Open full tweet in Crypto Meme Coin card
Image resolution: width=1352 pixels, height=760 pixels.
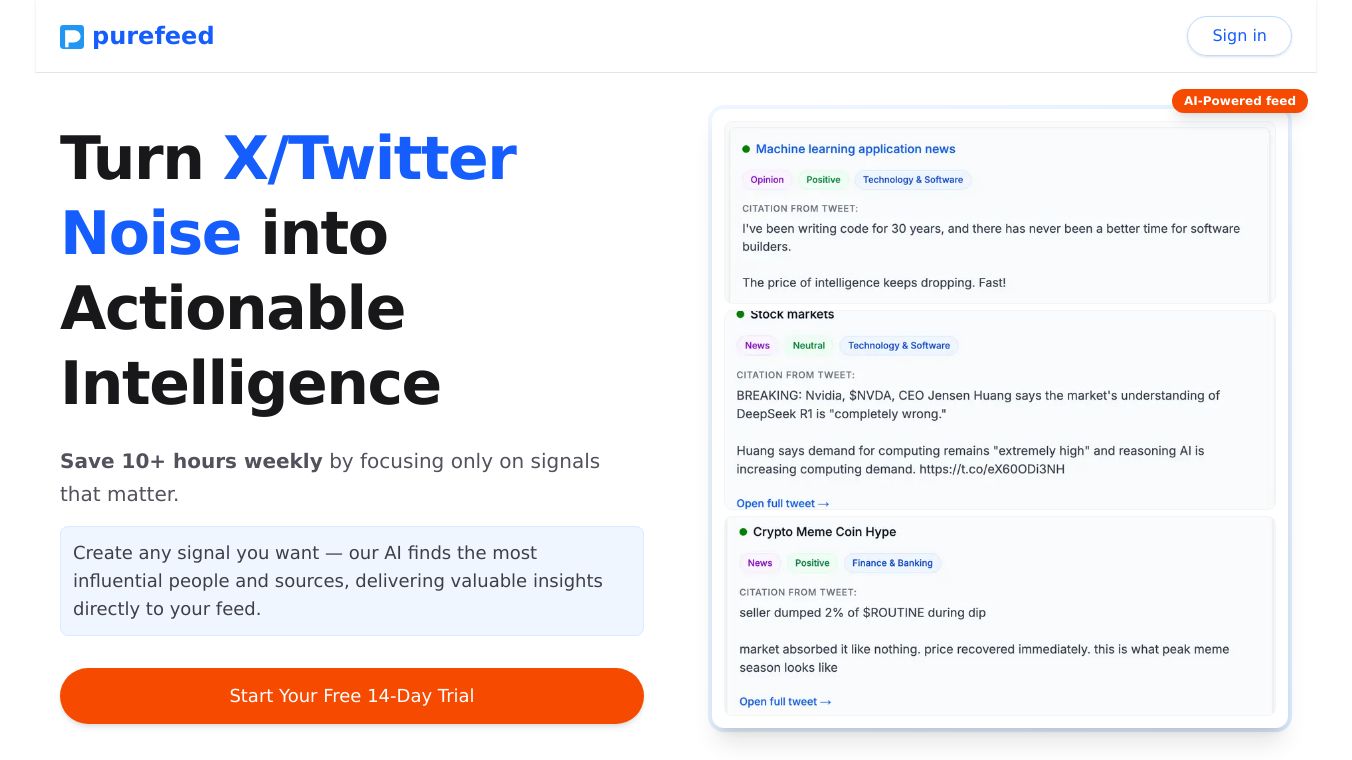785,702
